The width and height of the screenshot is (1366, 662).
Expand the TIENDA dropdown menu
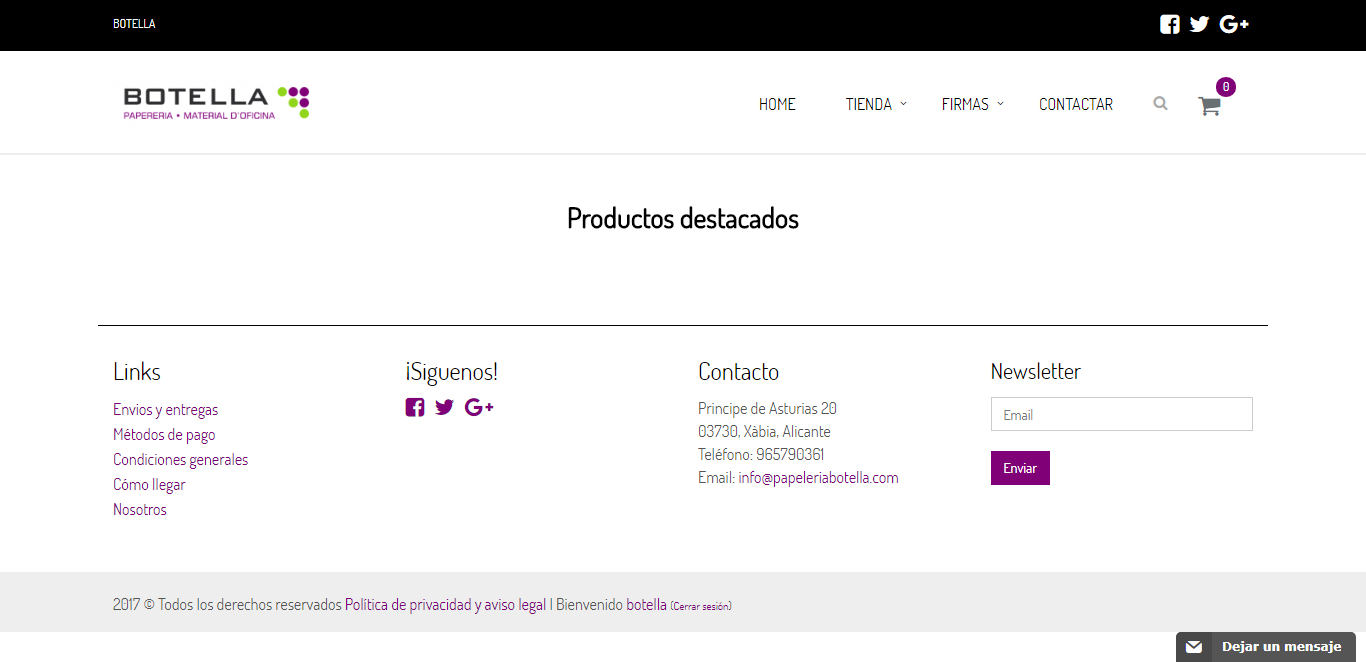pyautogui.click(x=875, y=104)
